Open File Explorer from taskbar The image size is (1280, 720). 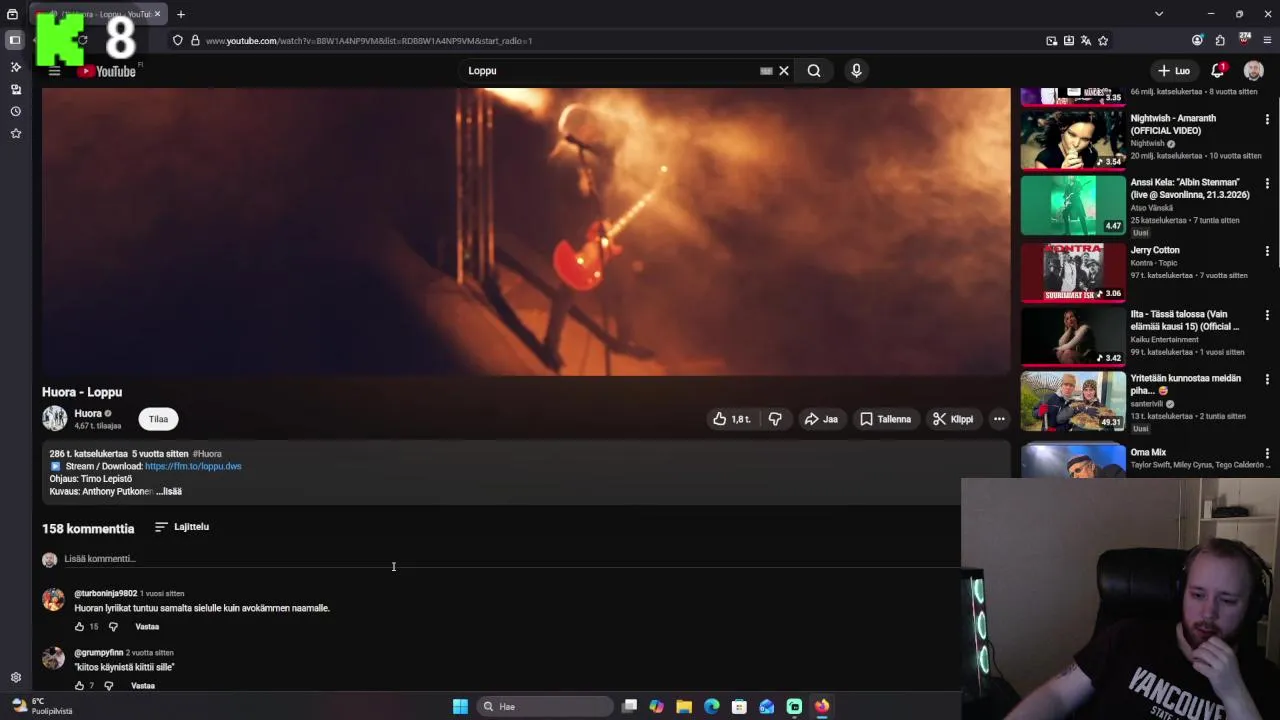[684, 706]
